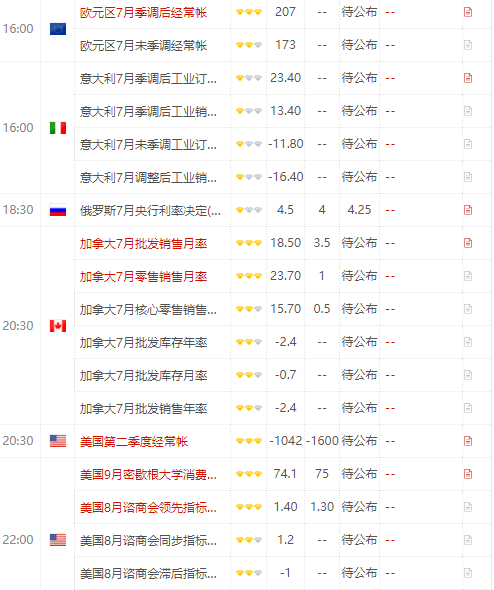Open detail icon for 意大利7月季调后工业销 row

(468, 111)
